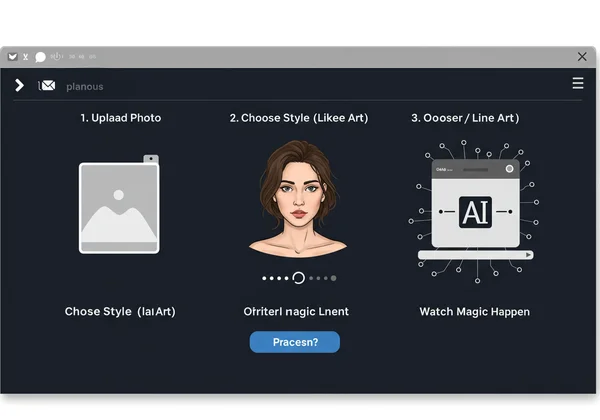Open the hamburger menu

pos(578,83)
